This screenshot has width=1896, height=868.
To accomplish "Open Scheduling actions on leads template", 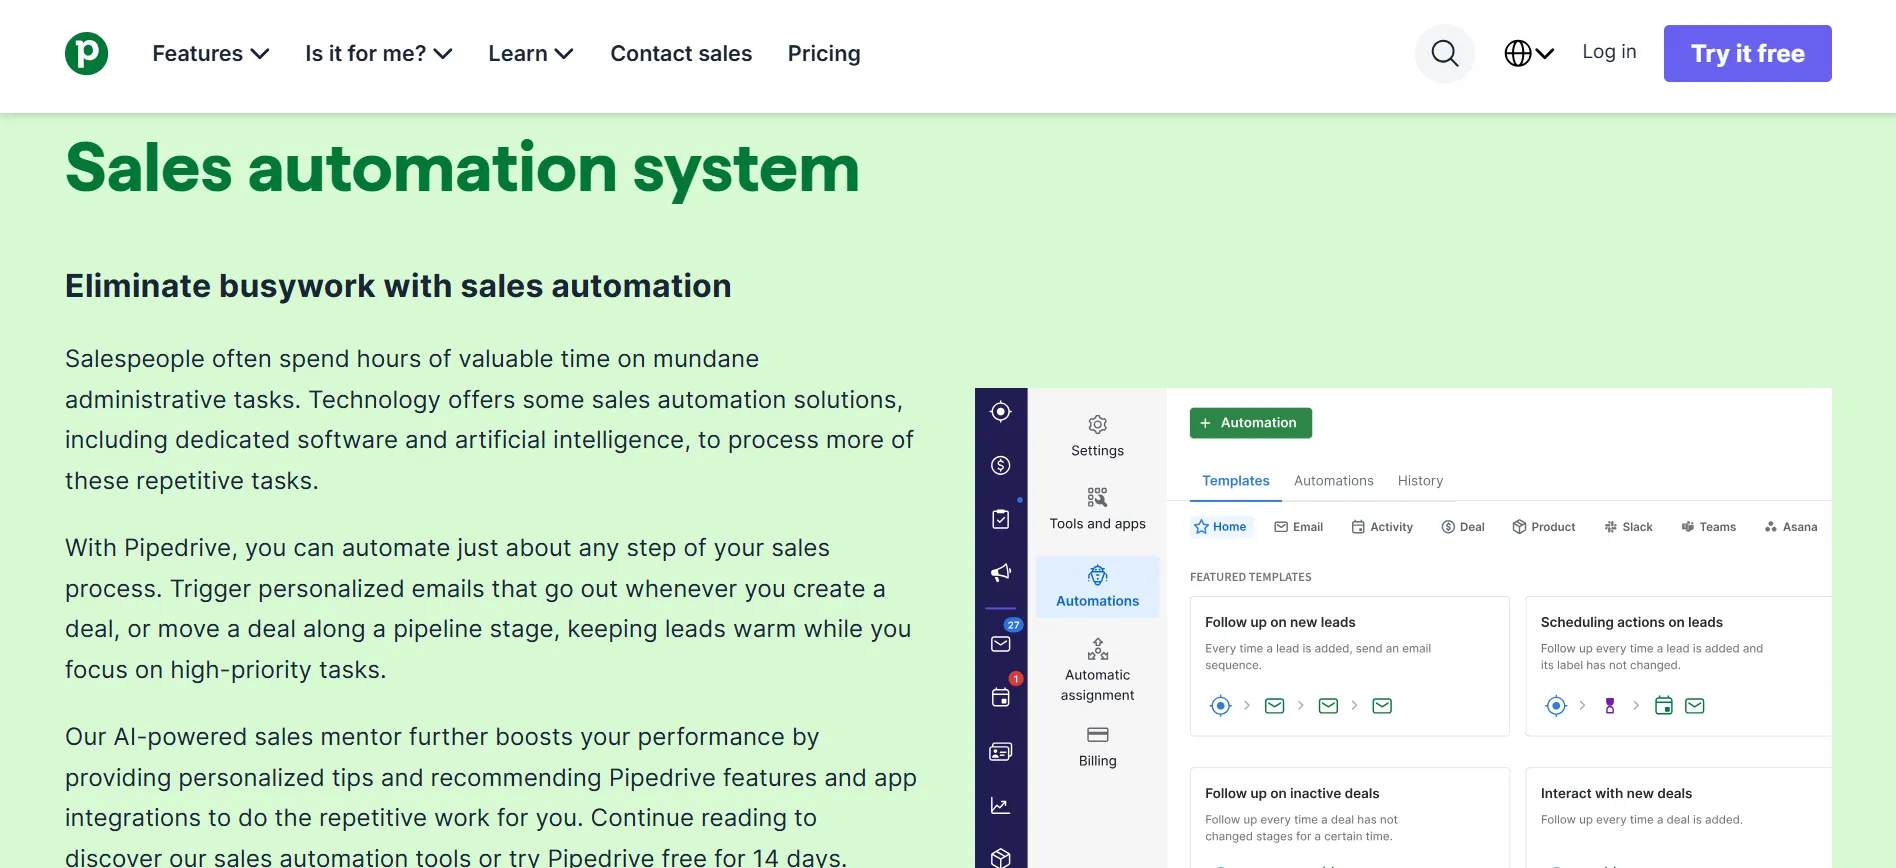I will 1679,666.
